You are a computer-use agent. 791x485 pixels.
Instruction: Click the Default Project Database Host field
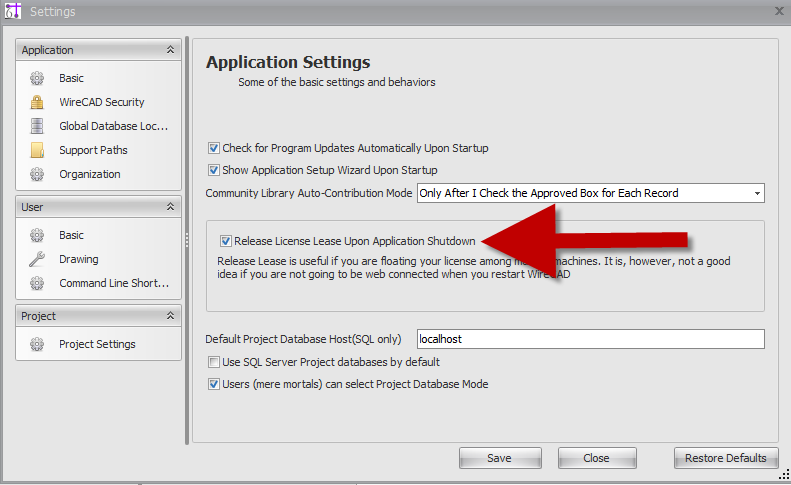pyautogui.click(x=591, y=339)
